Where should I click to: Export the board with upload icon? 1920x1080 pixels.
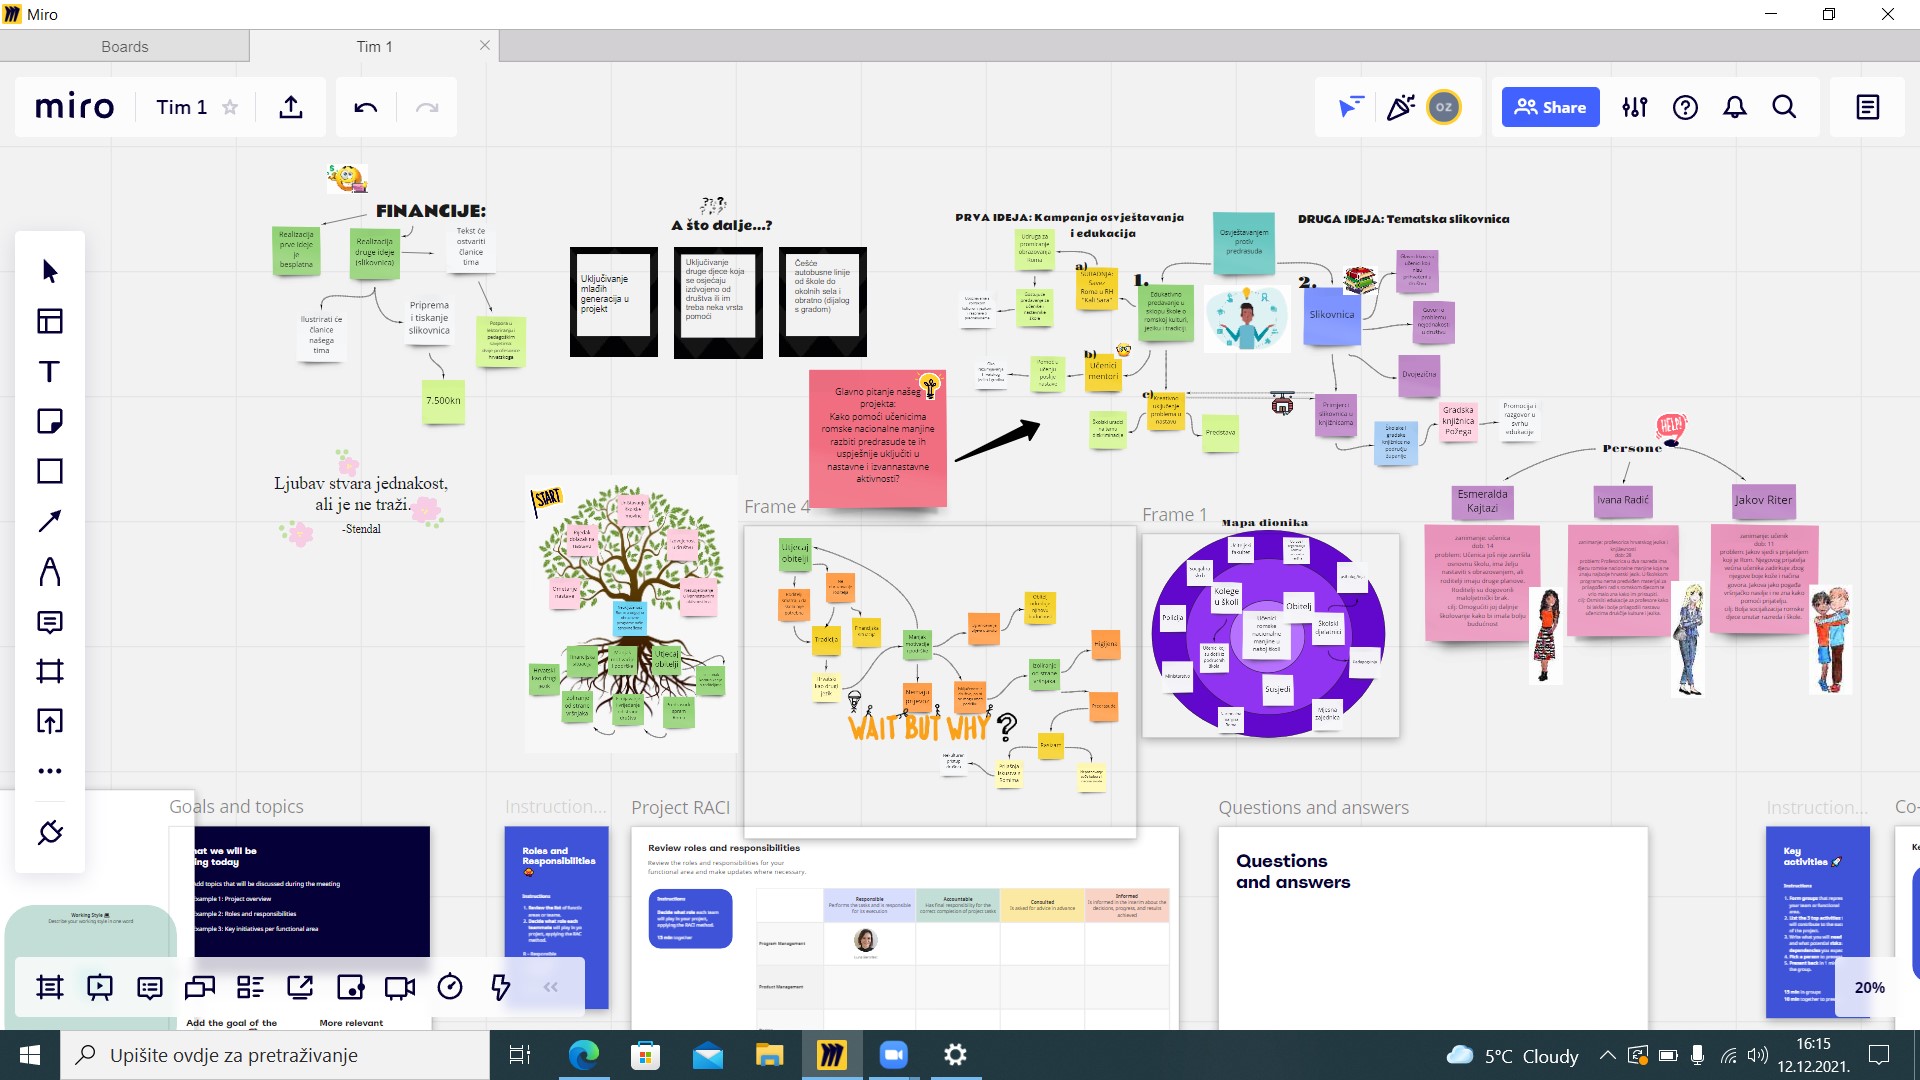291,107
